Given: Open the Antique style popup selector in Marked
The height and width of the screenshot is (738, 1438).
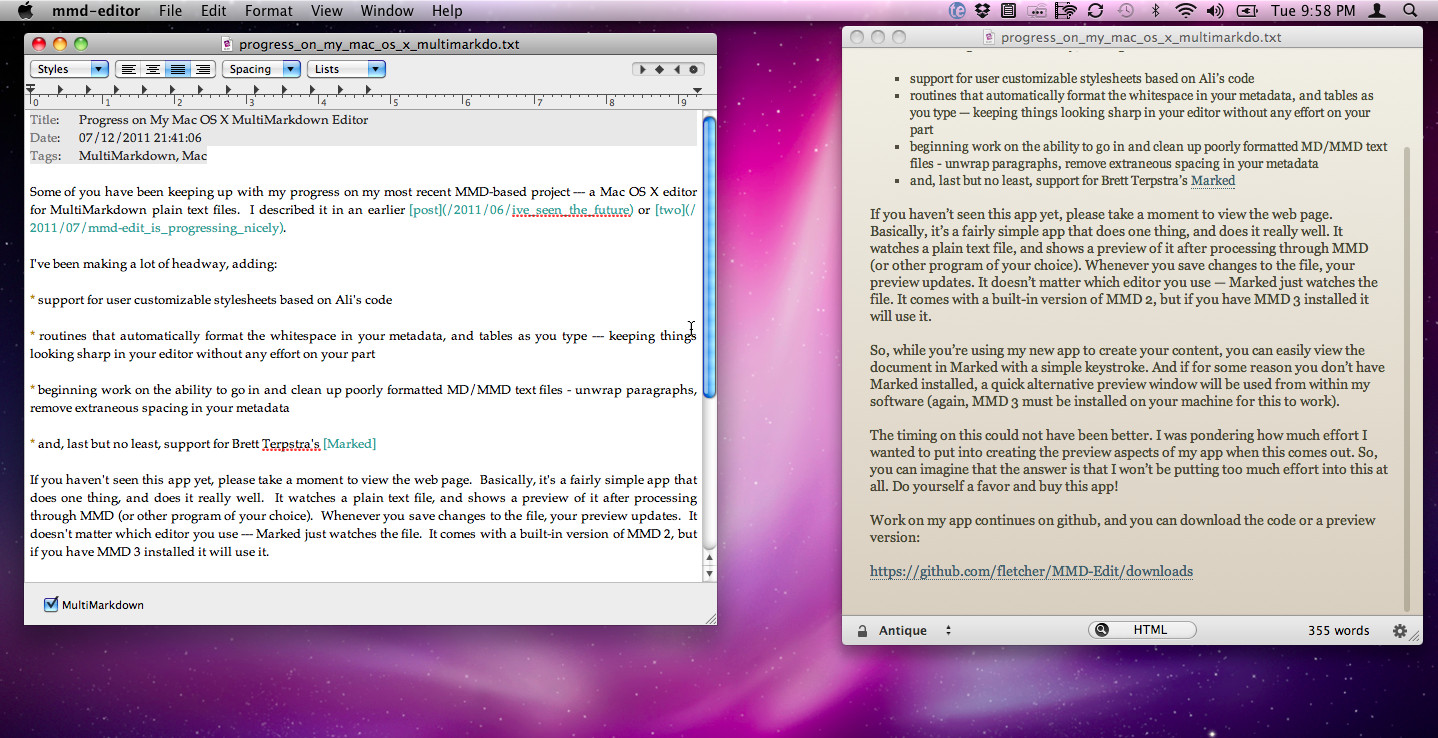Looking at the screenshot, I should coord(915,631).
